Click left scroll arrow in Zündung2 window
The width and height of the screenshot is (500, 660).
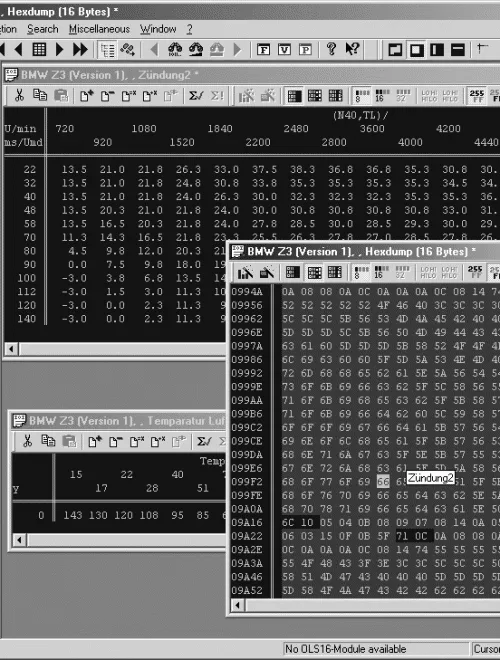11,349
